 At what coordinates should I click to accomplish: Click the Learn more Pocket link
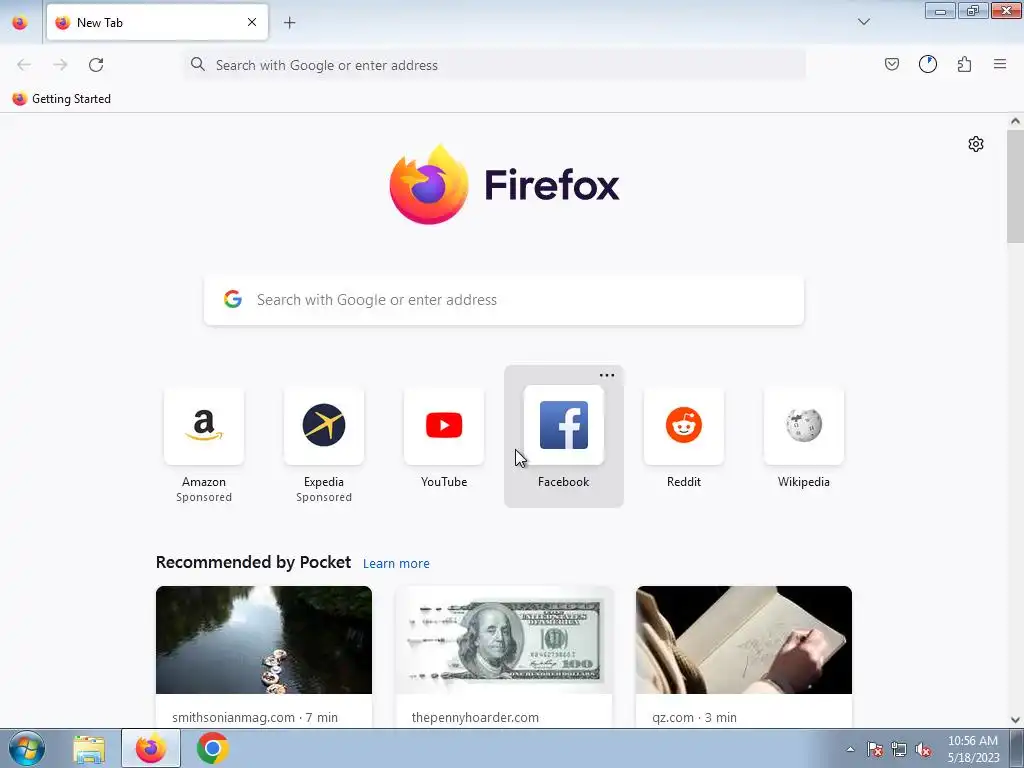point(396,563)
